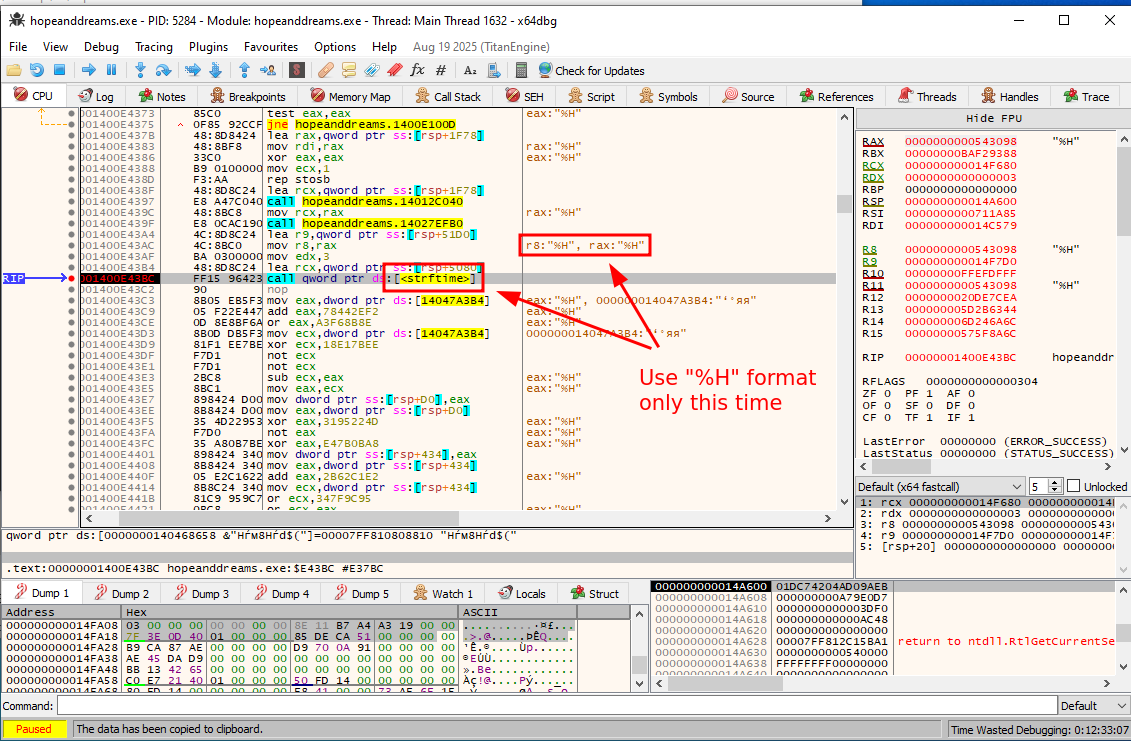Click the Restart debugging toolbar icon
The width and height of the screenshot is (1131, 741).
tap(36, 70)
